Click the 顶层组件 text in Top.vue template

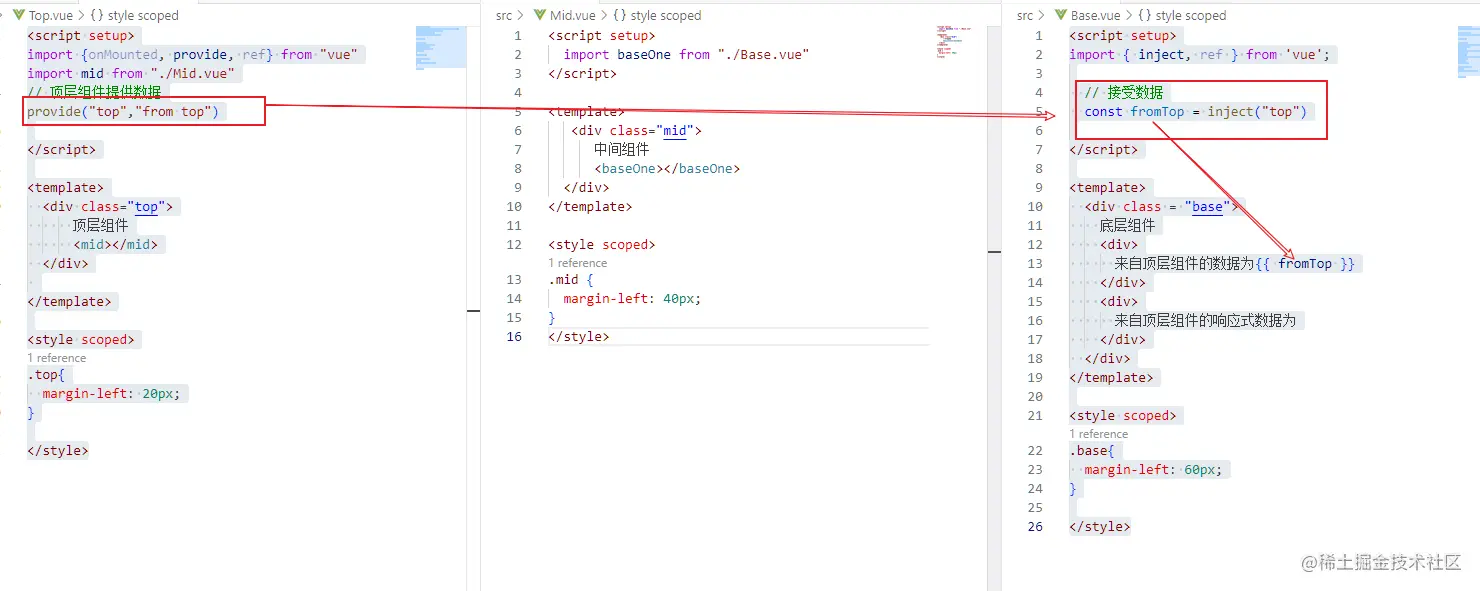[100, 225]
